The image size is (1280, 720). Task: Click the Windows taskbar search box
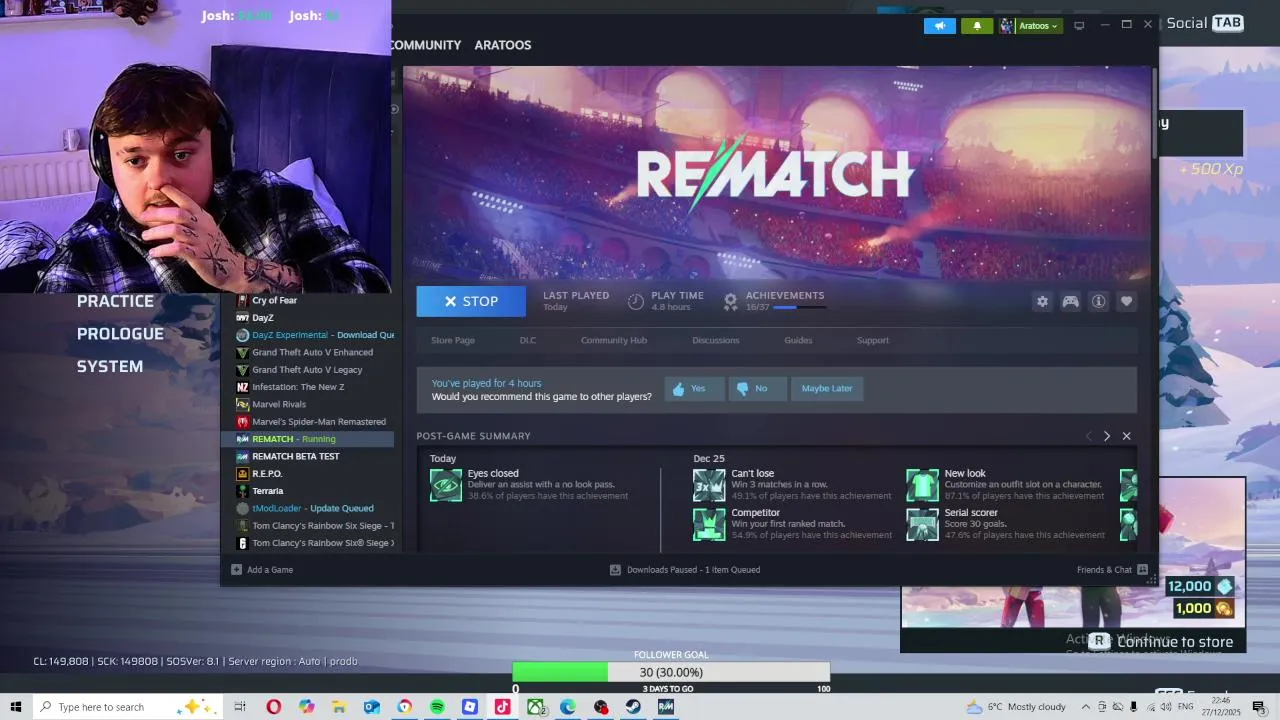[x=130, y=707]
